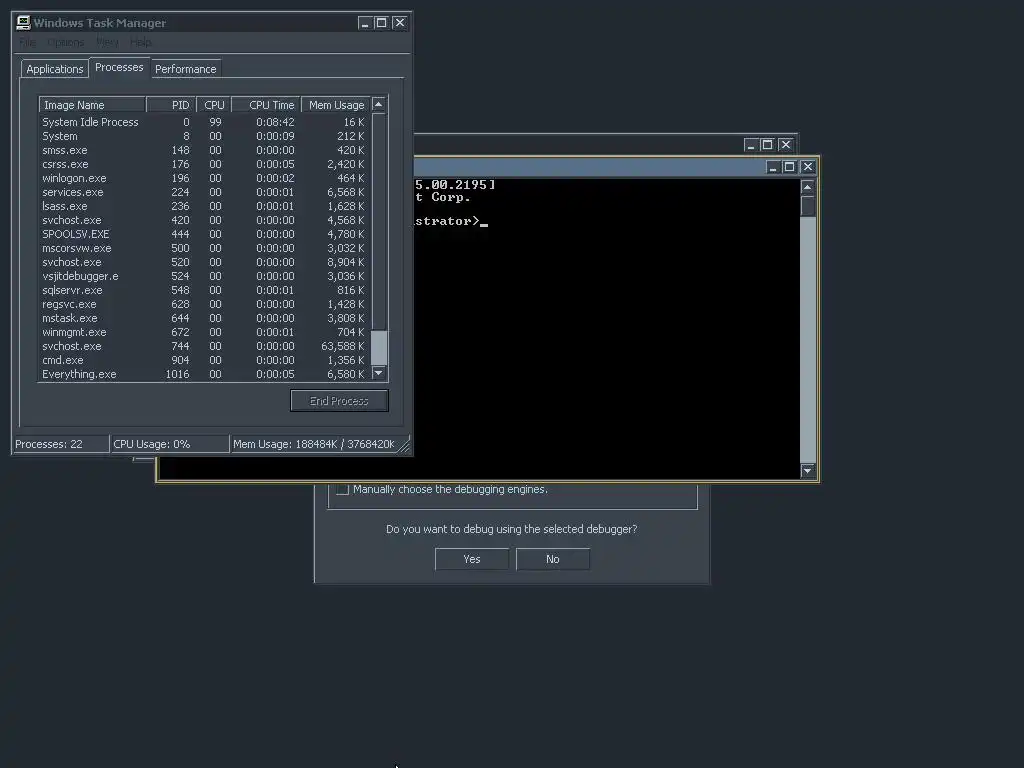Select vsjitdebugger.e process
The height and width of the screenshot is (768, 1024).
tap(204, 276)
